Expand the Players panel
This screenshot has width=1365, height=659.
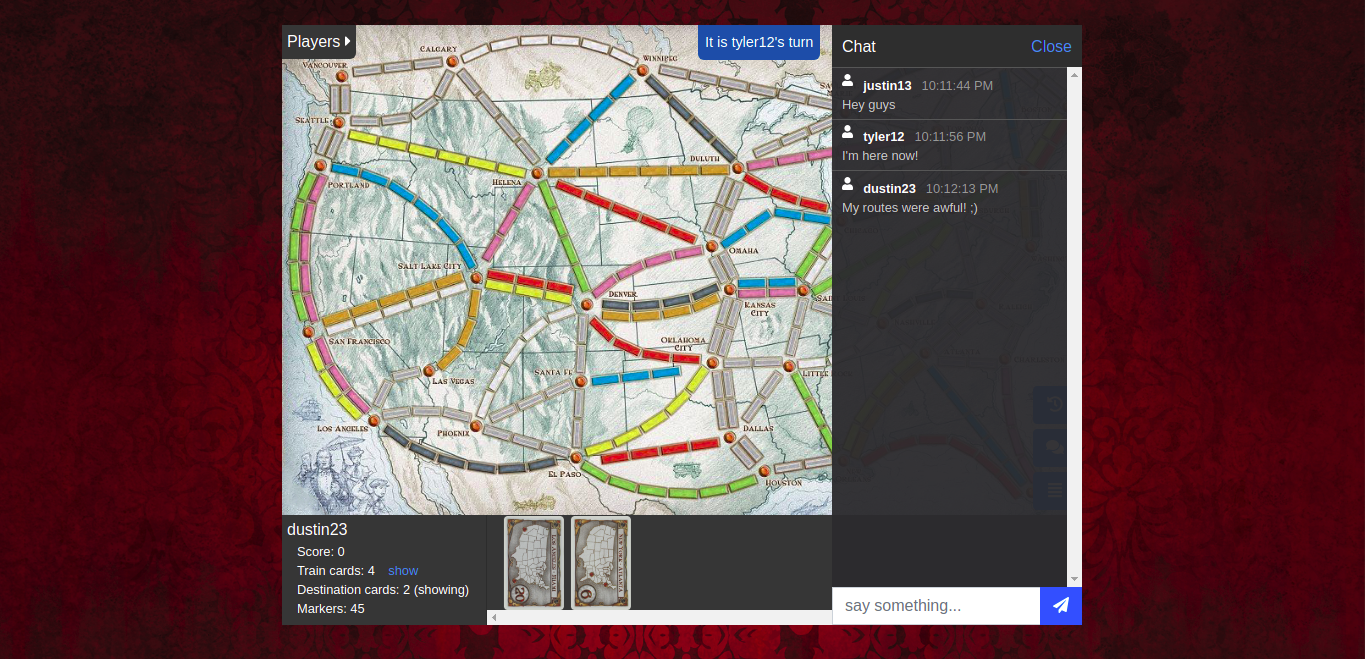tap(318, 42)
